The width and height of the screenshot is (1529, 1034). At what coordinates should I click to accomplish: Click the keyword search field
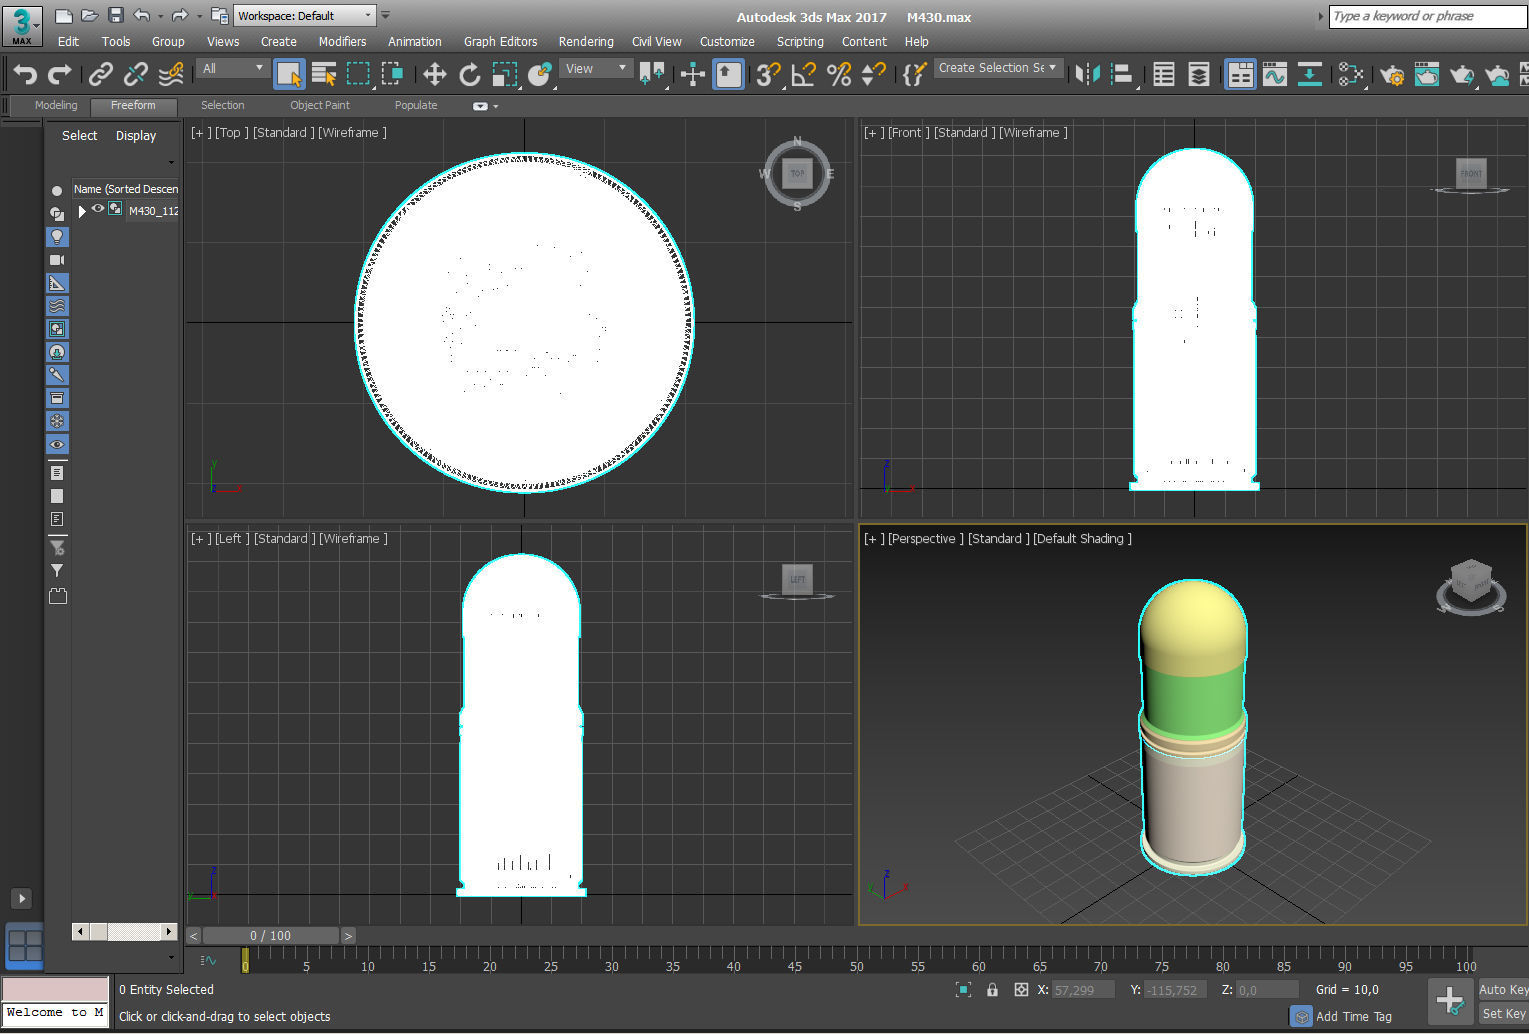pos(1427,16)
